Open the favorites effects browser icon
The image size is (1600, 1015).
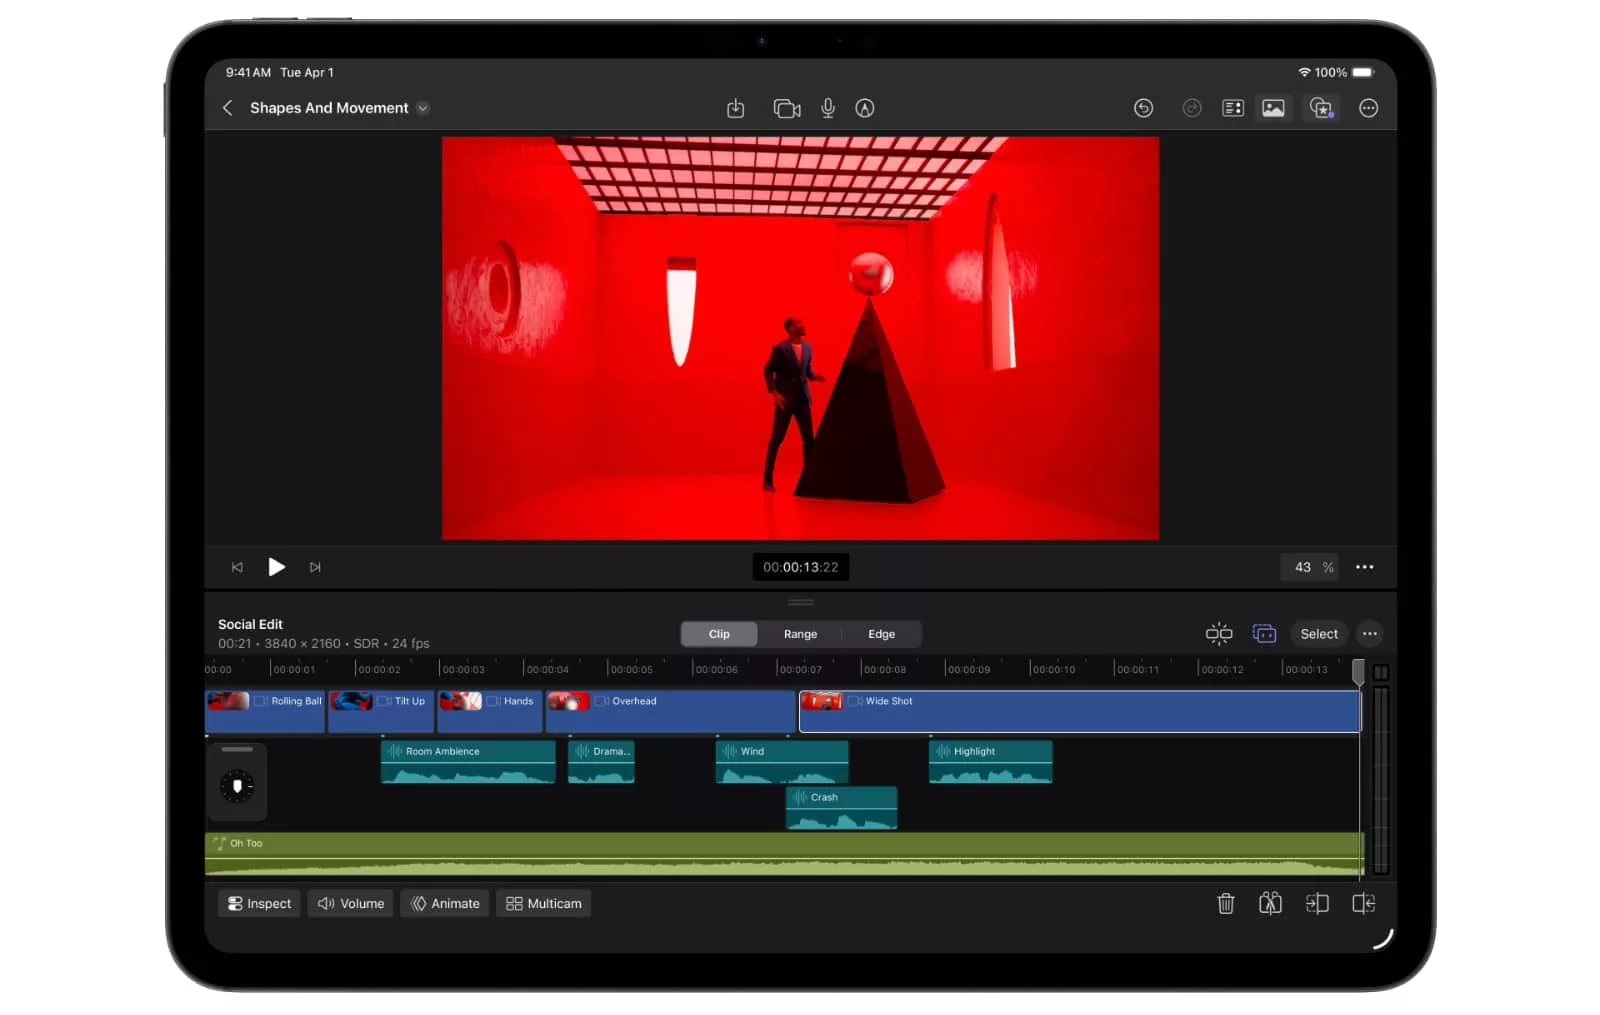(x=1321, y=108)
